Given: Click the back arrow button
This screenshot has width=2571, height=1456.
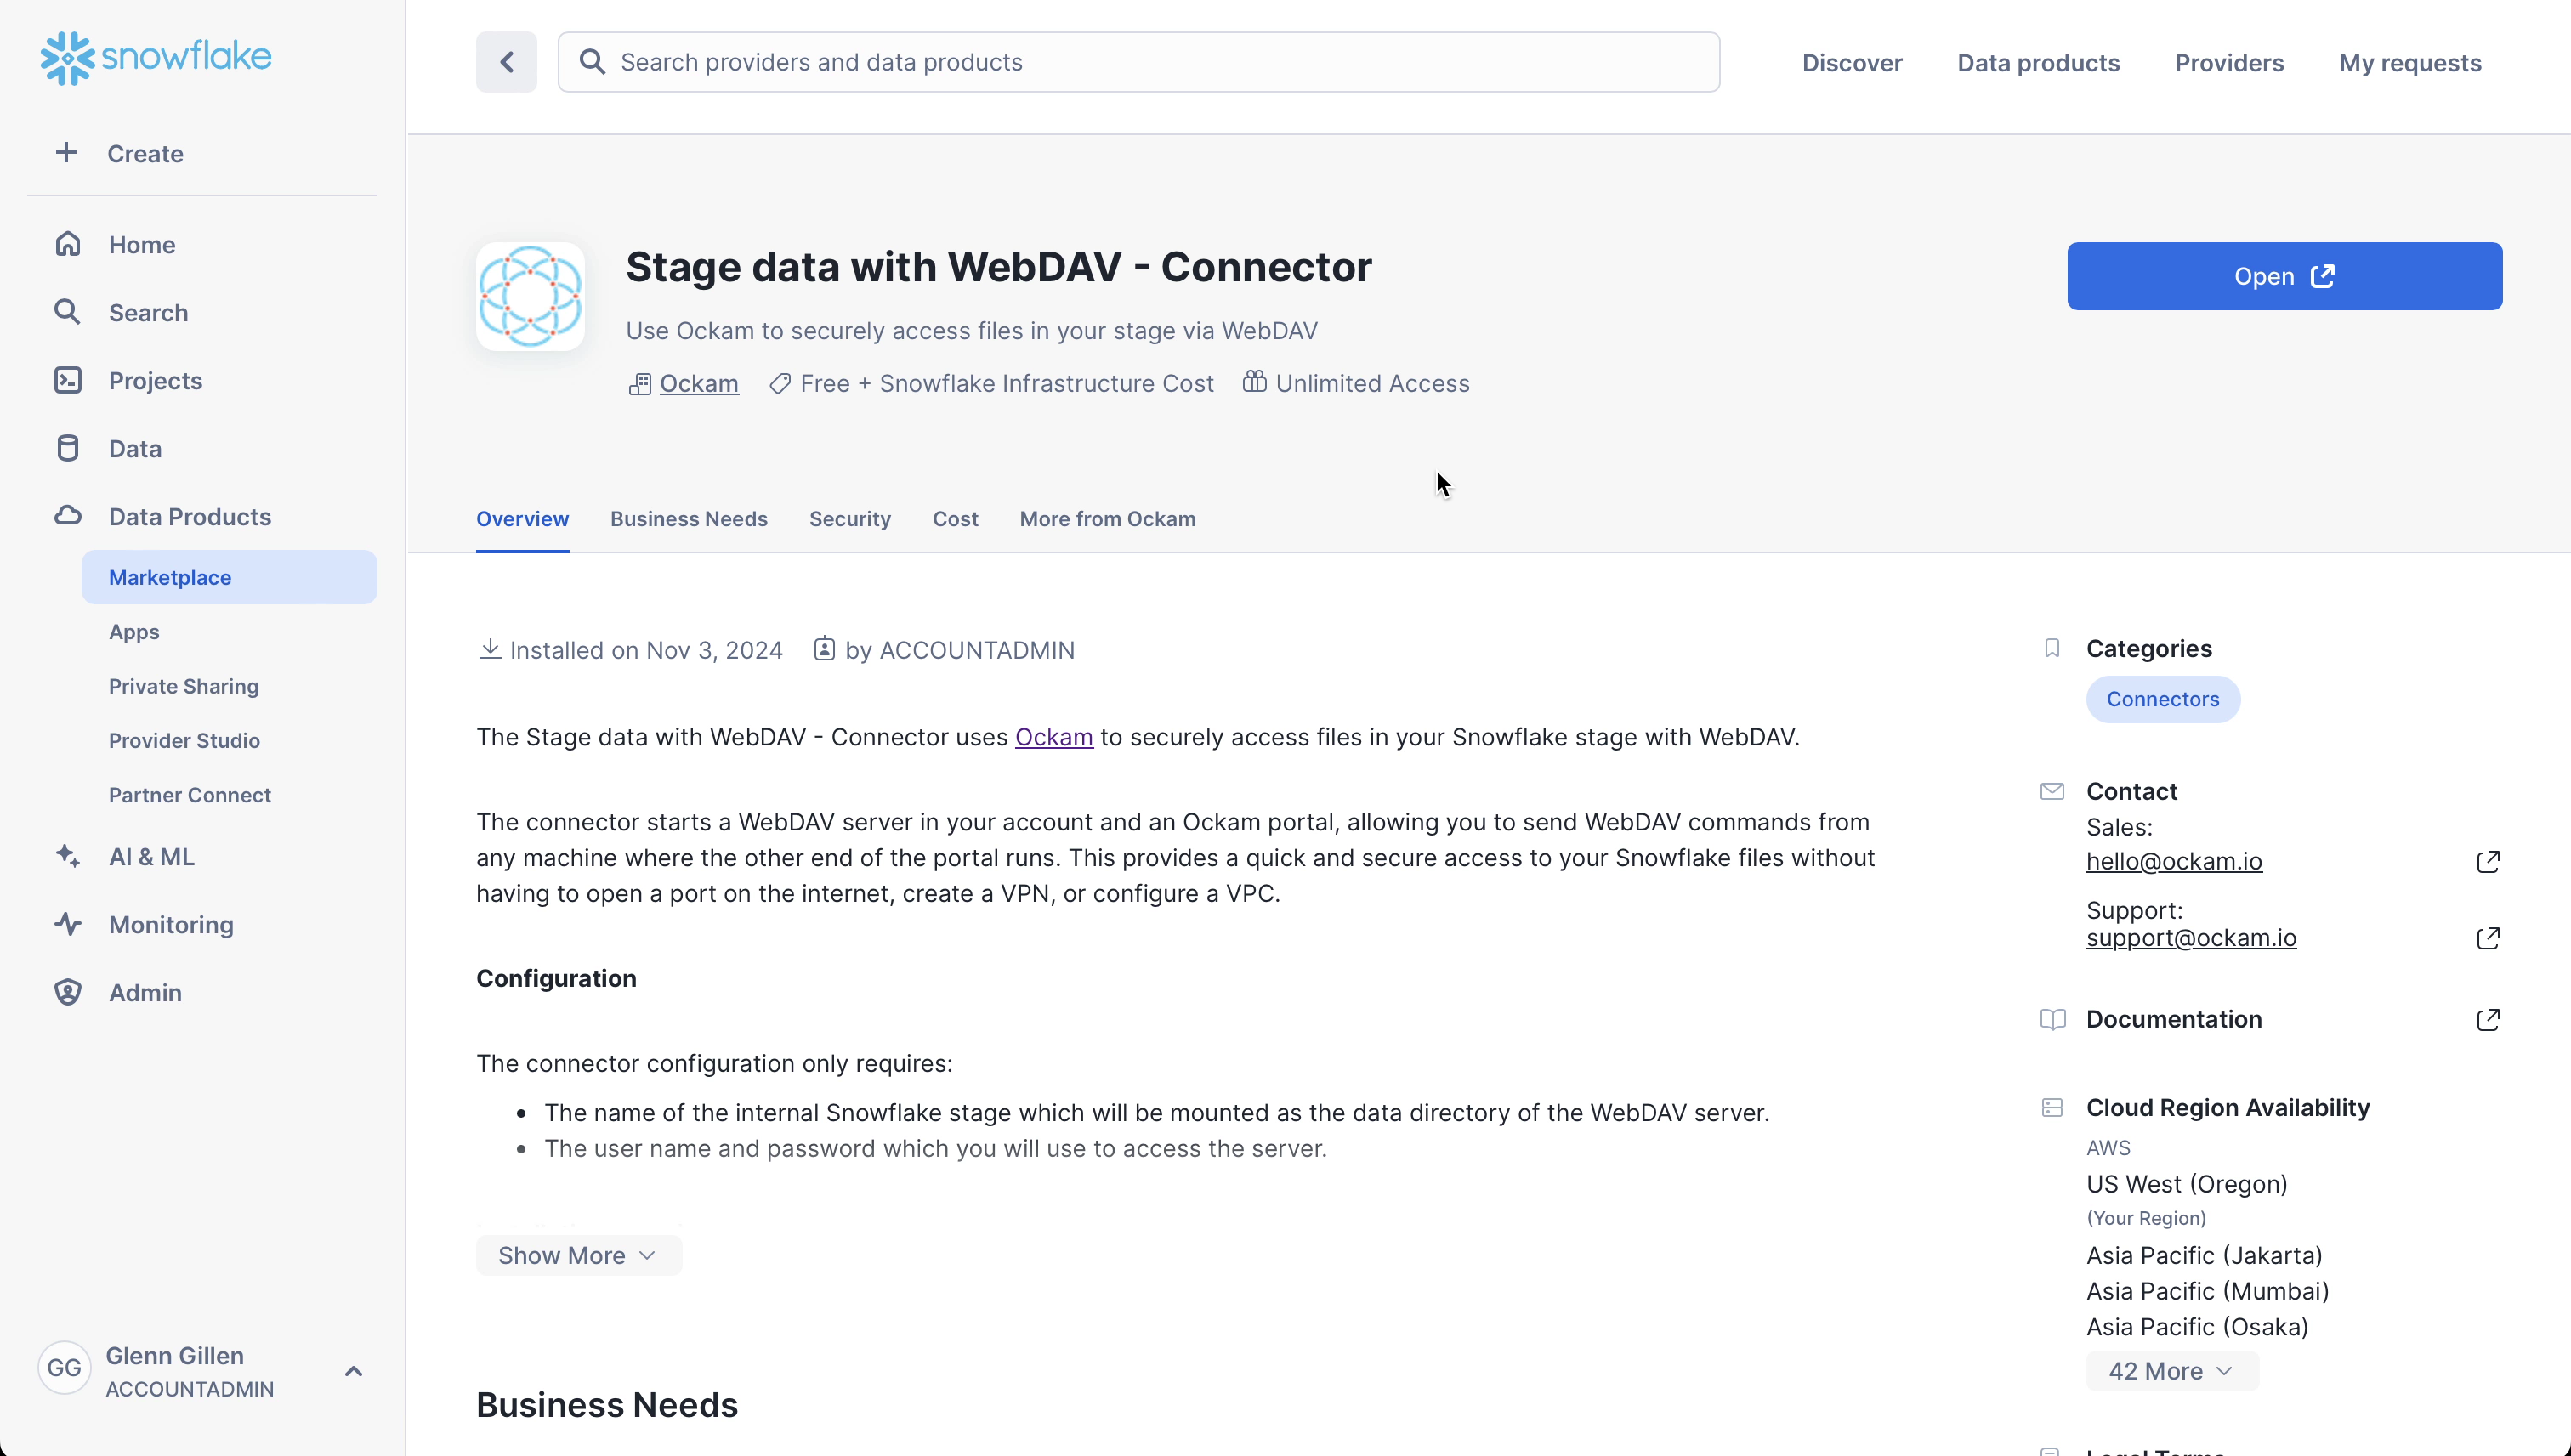Looking at the screenshot, I should [506, 62].
